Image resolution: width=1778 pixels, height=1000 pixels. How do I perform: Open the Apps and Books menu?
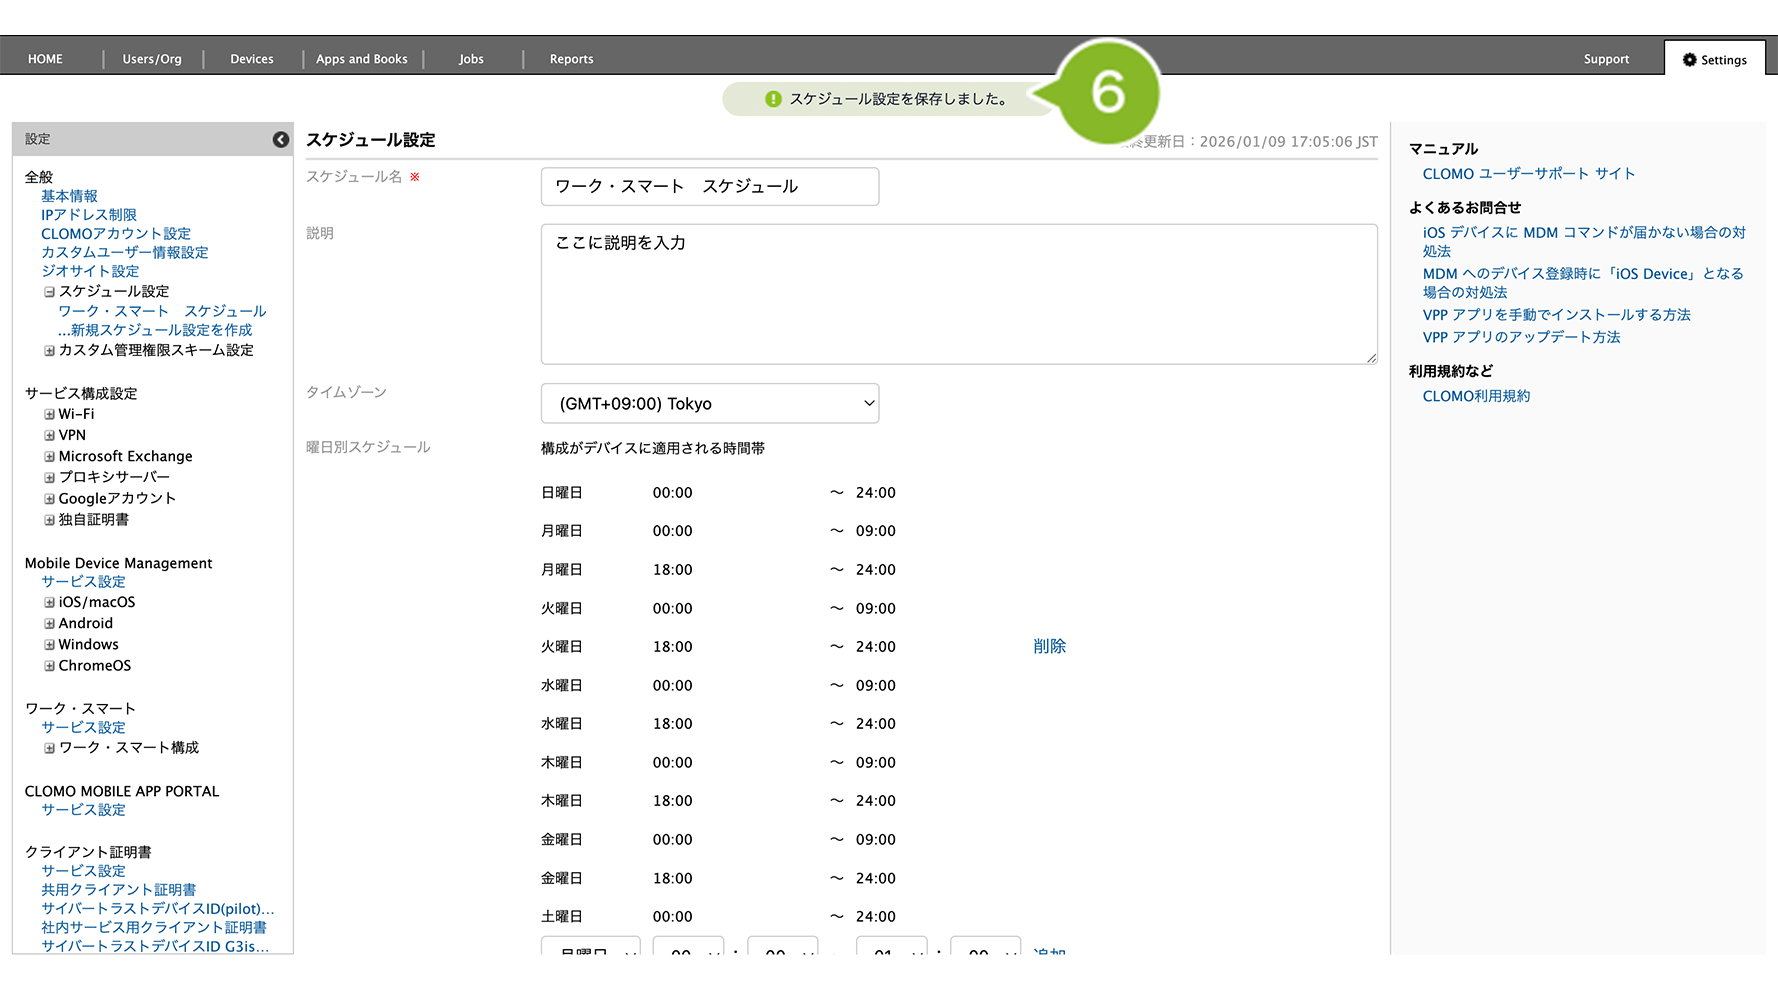(x=361, y=59)
